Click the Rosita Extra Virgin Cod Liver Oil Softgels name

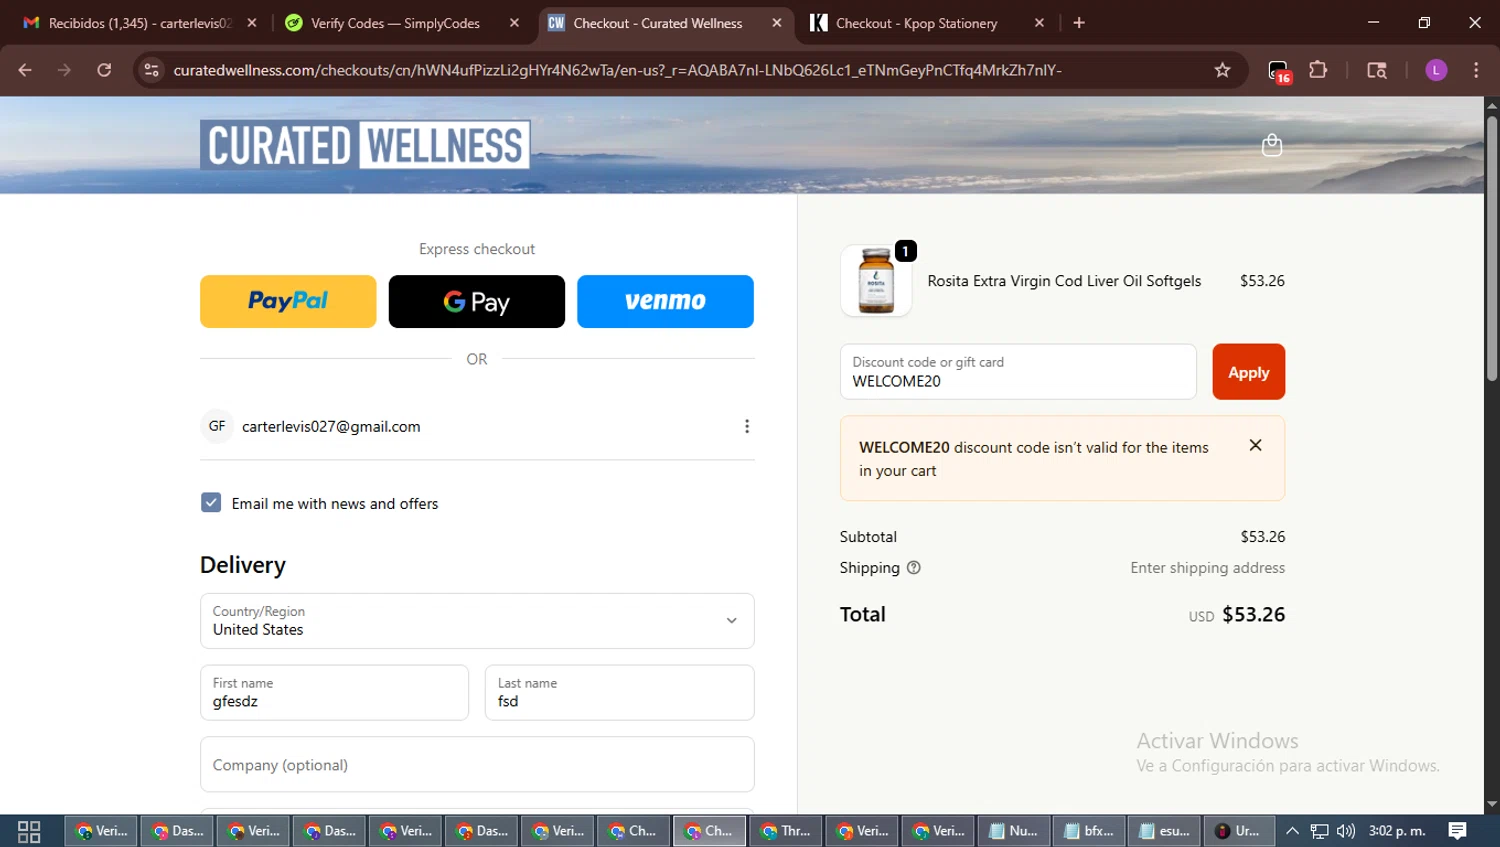coord(1064,281)
